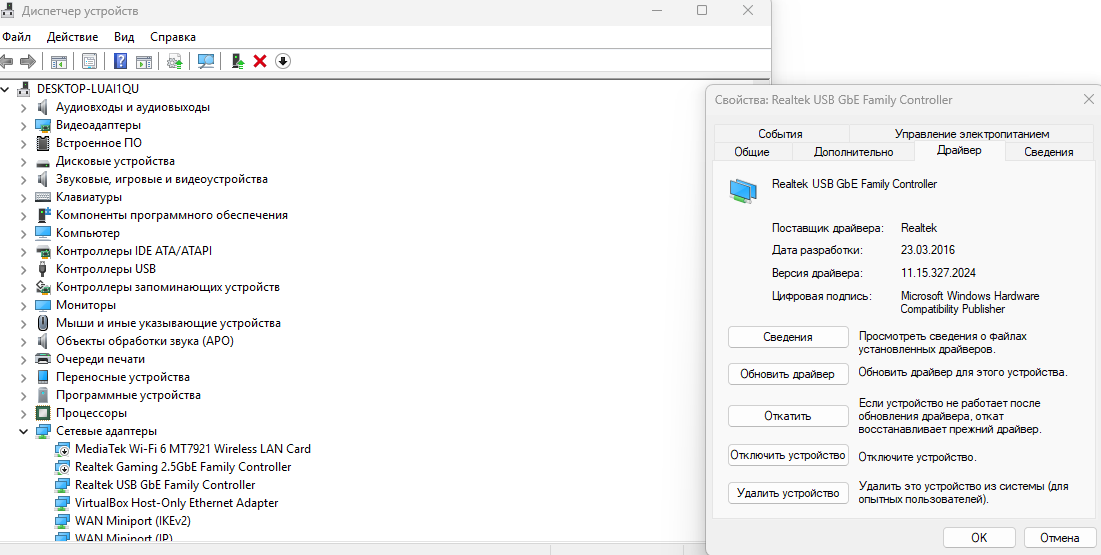
Task: Open the Справка menu
Action: coord(173,37)
